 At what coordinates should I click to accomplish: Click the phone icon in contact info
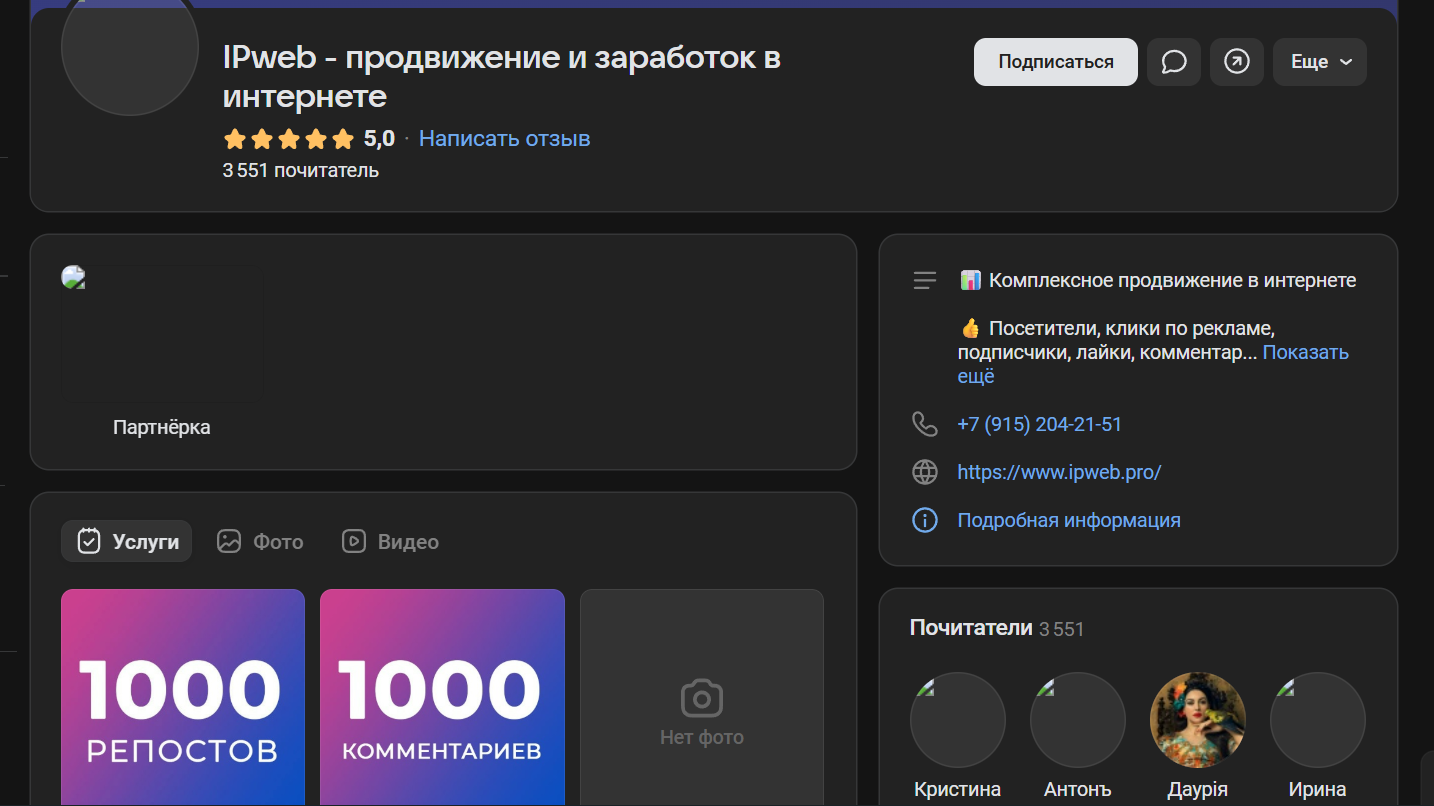[924, 424]
